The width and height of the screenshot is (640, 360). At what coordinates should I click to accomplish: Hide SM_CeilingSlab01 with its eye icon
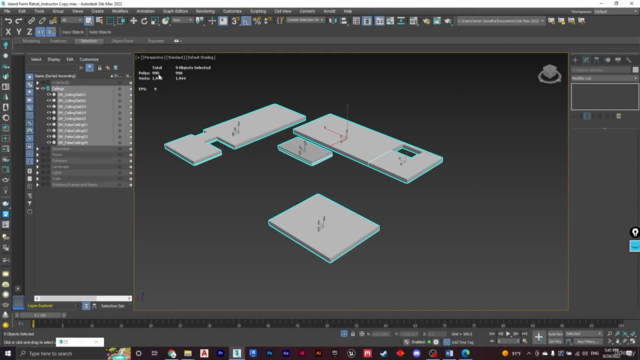pyautogui.click(x=49, y=95)
